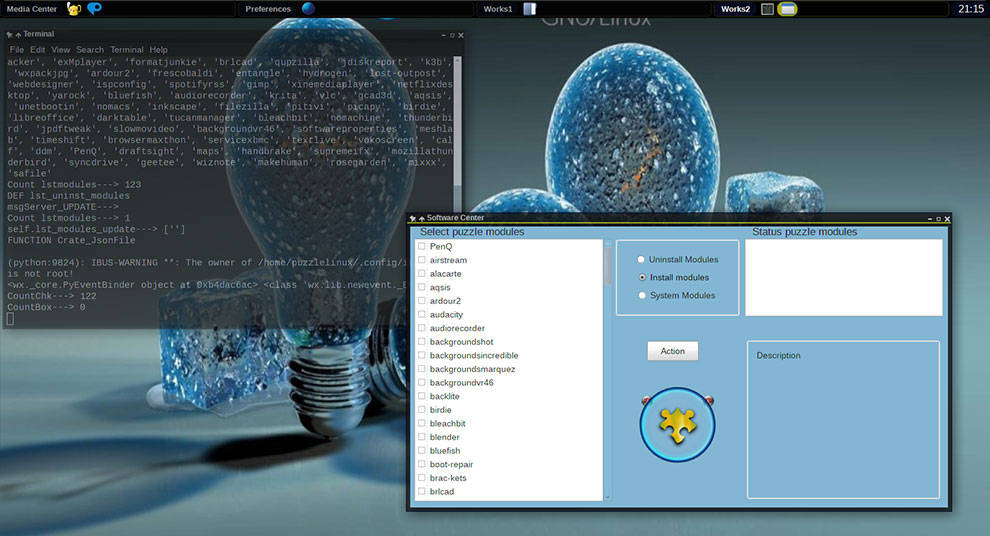Minimize the Software Center window
This screenshot has width=990, height=536.
click(930, 219)
